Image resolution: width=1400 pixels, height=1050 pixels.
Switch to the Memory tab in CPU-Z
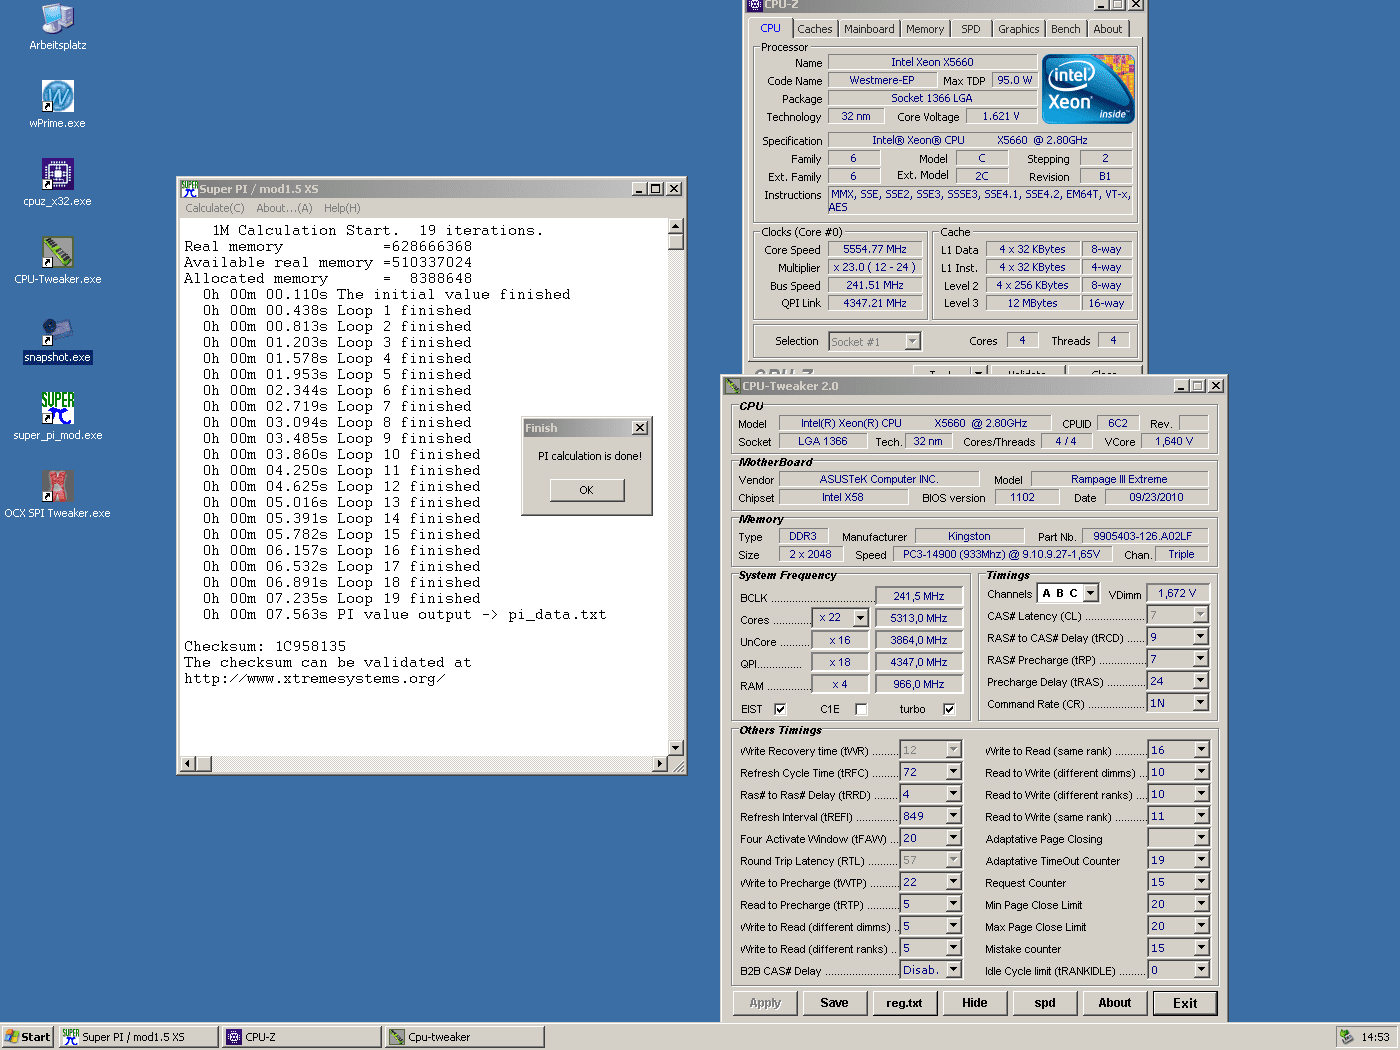click(925, 29)
